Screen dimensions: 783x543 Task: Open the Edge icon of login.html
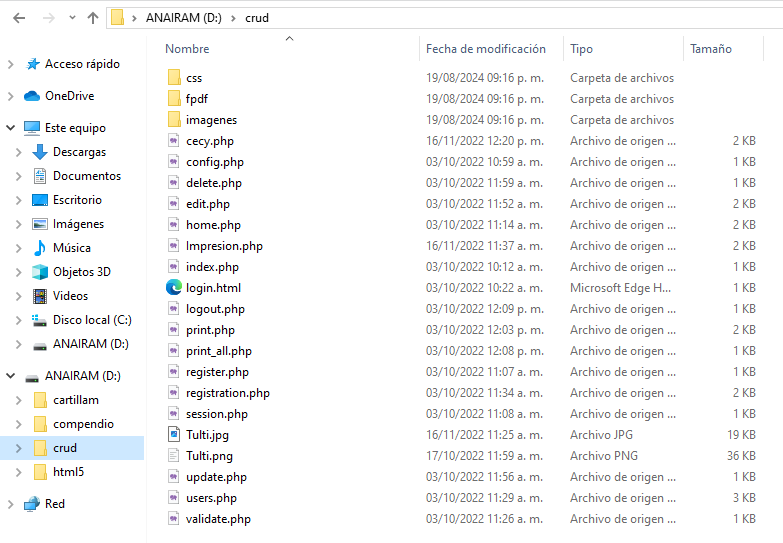[174, 288]
